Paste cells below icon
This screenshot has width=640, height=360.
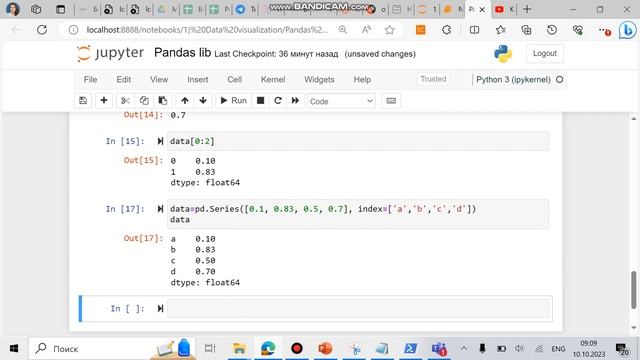(162, 101)
